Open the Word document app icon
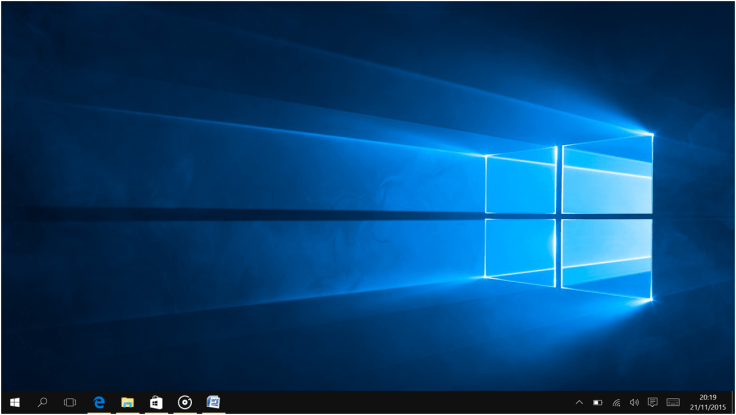 213,402
